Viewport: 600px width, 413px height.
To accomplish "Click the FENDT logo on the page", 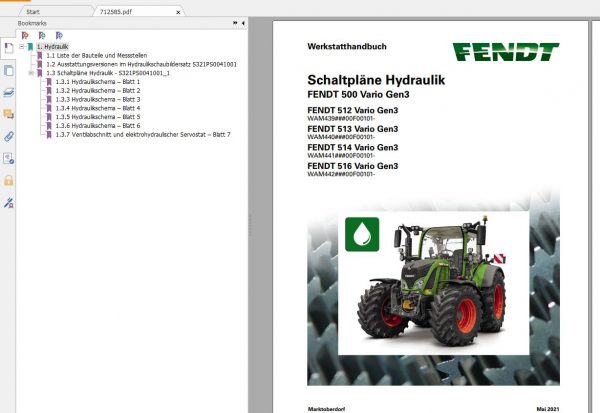I will [x=506, y=52].
